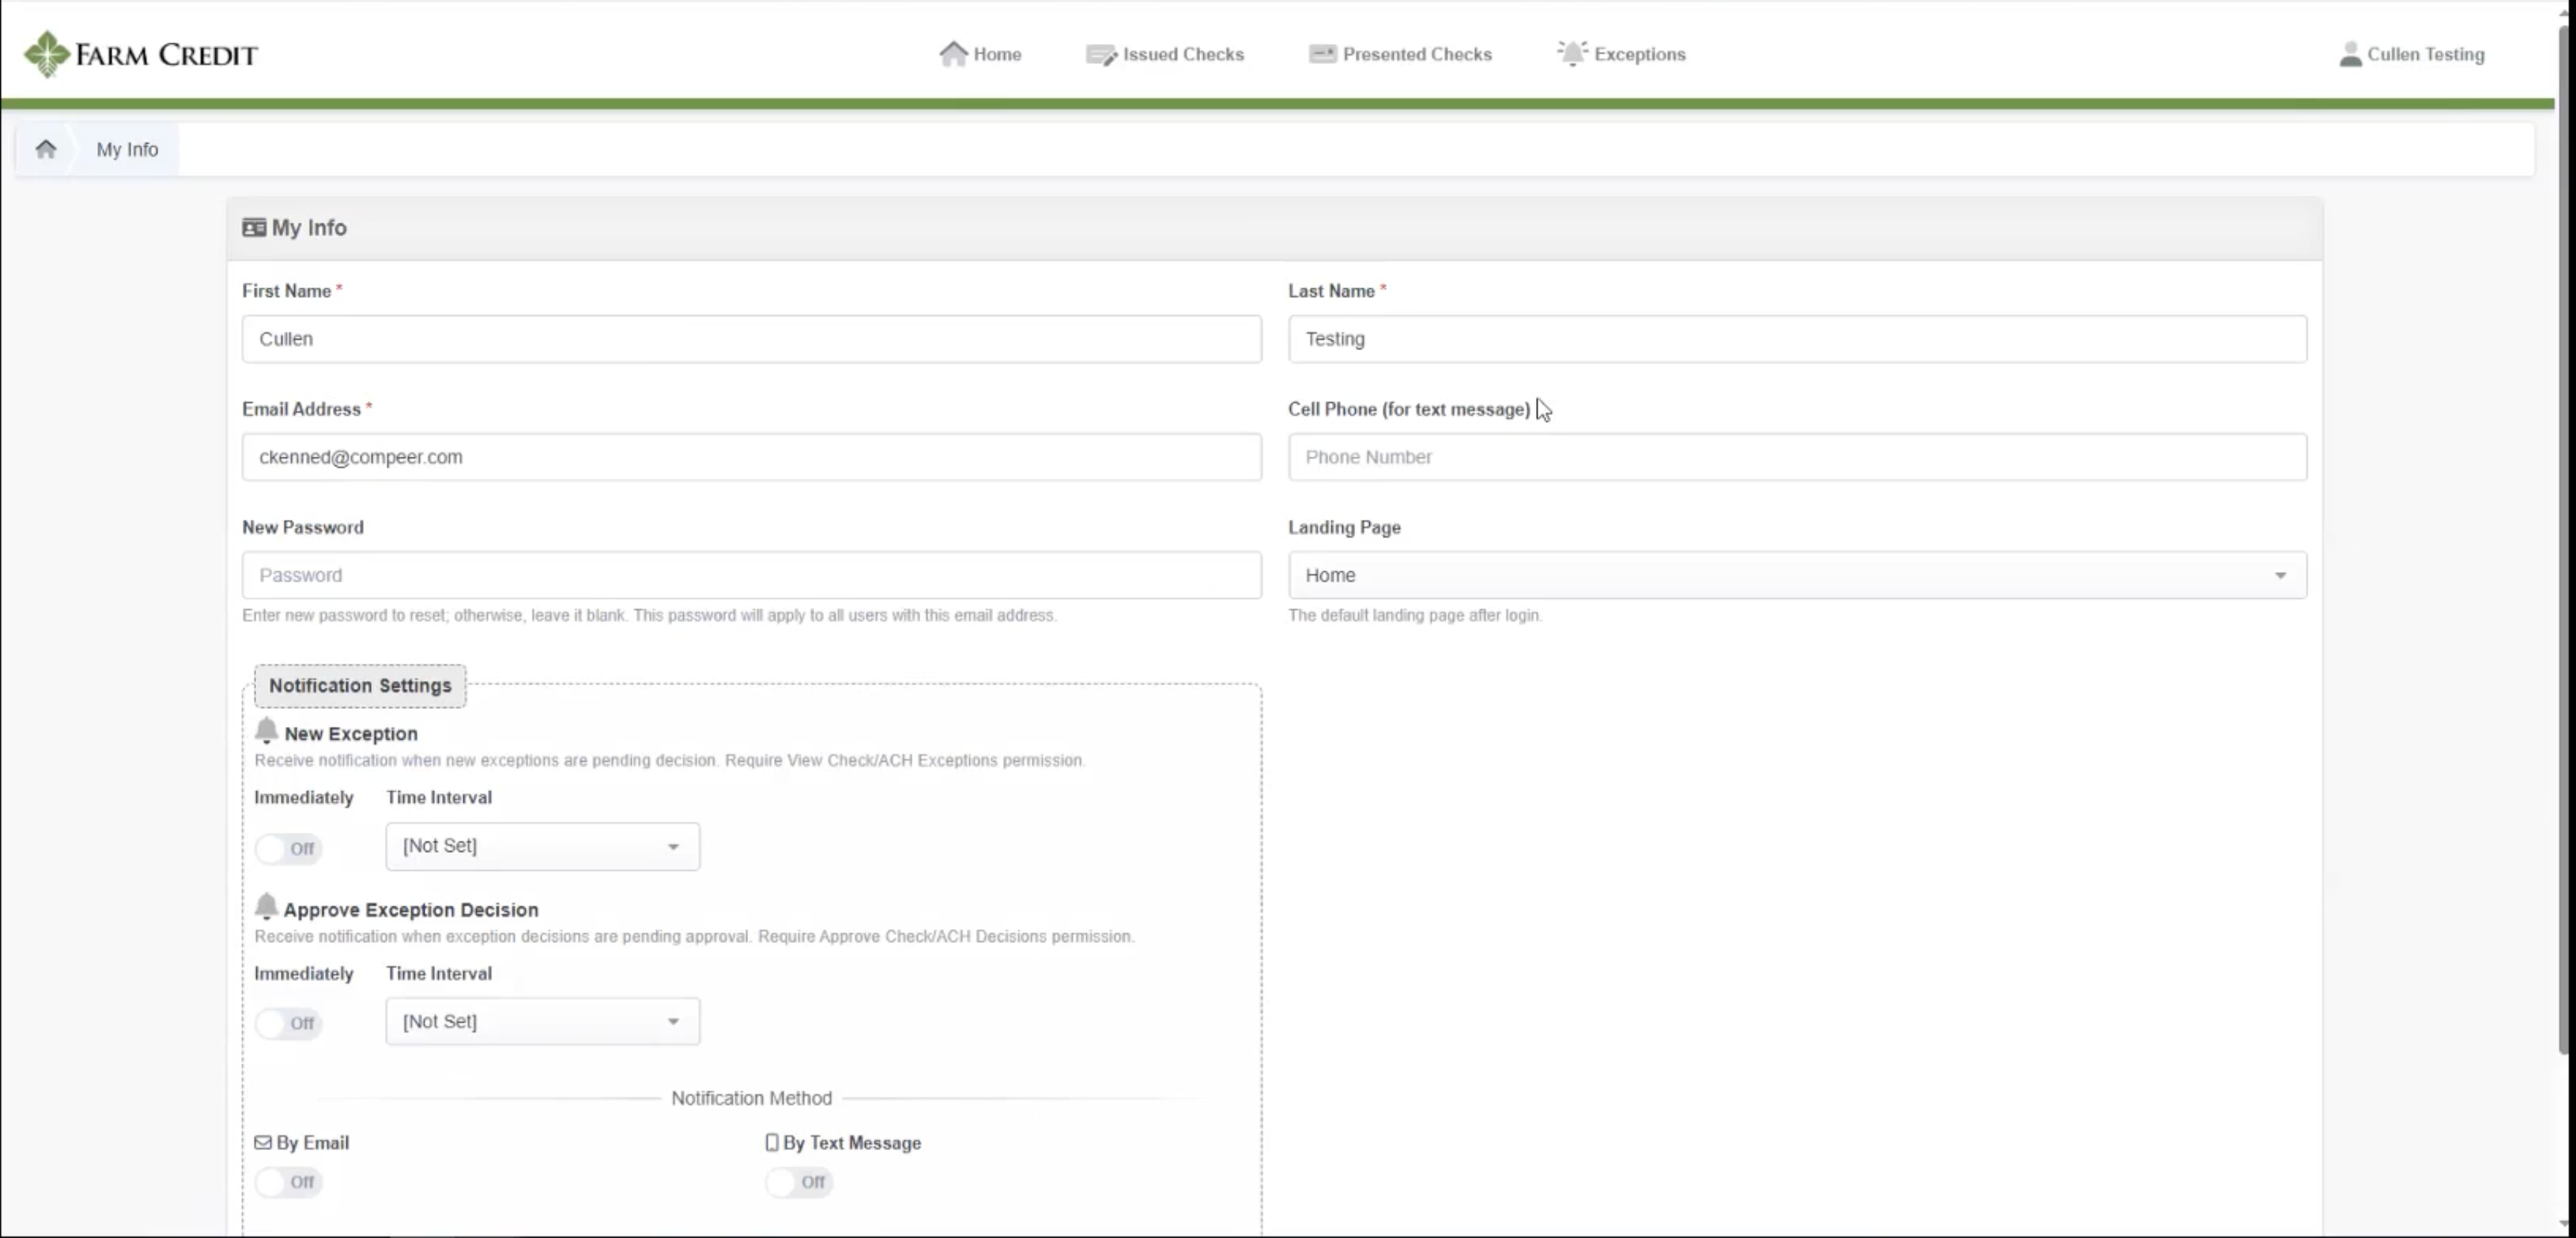Toggle Approve Exception Decision Immediately switch
2576x1238 pixels.
[288, 1023]
